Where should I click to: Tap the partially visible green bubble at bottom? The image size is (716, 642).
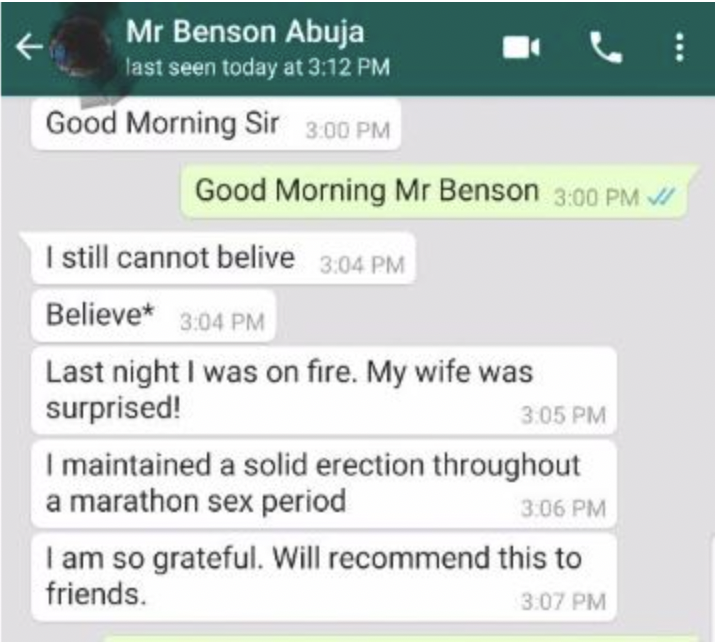coord(401,637)
